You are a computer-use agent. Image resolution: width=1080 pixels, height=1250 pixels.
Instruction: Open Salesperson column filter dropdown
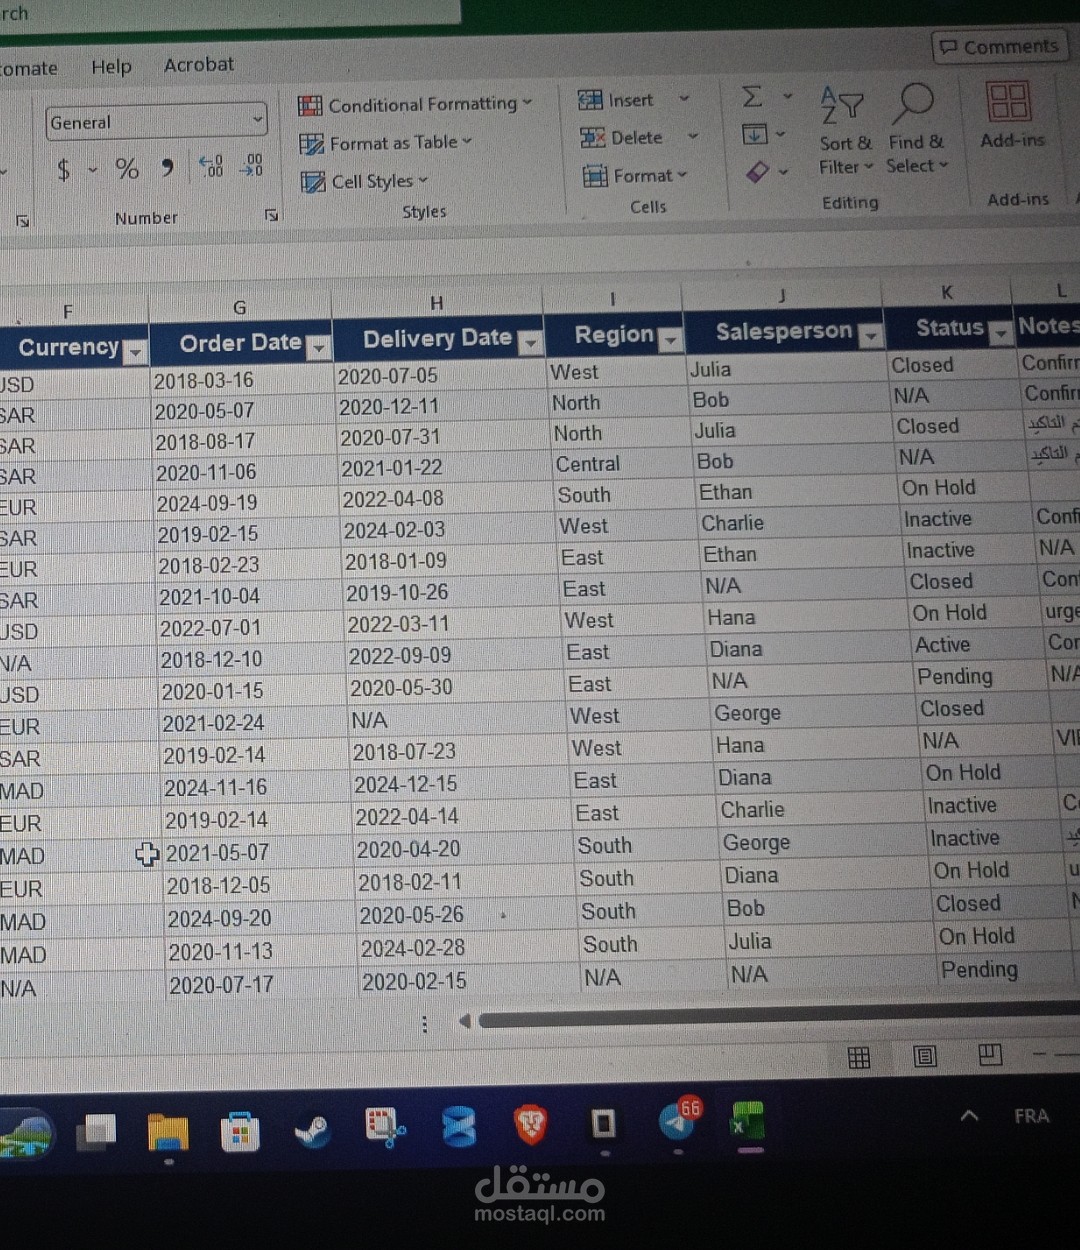pyautogui.click(x=871, y=335)
